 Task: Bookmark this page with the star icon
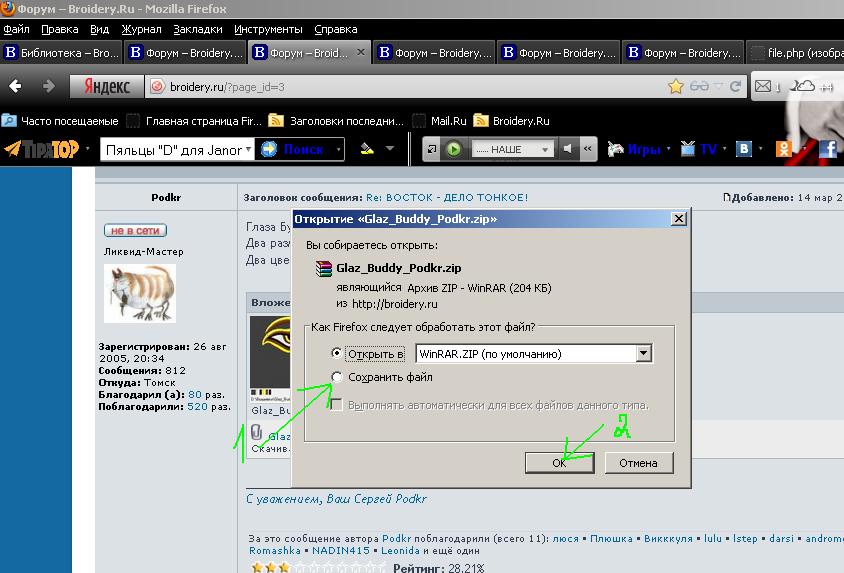tap(676, 86)
